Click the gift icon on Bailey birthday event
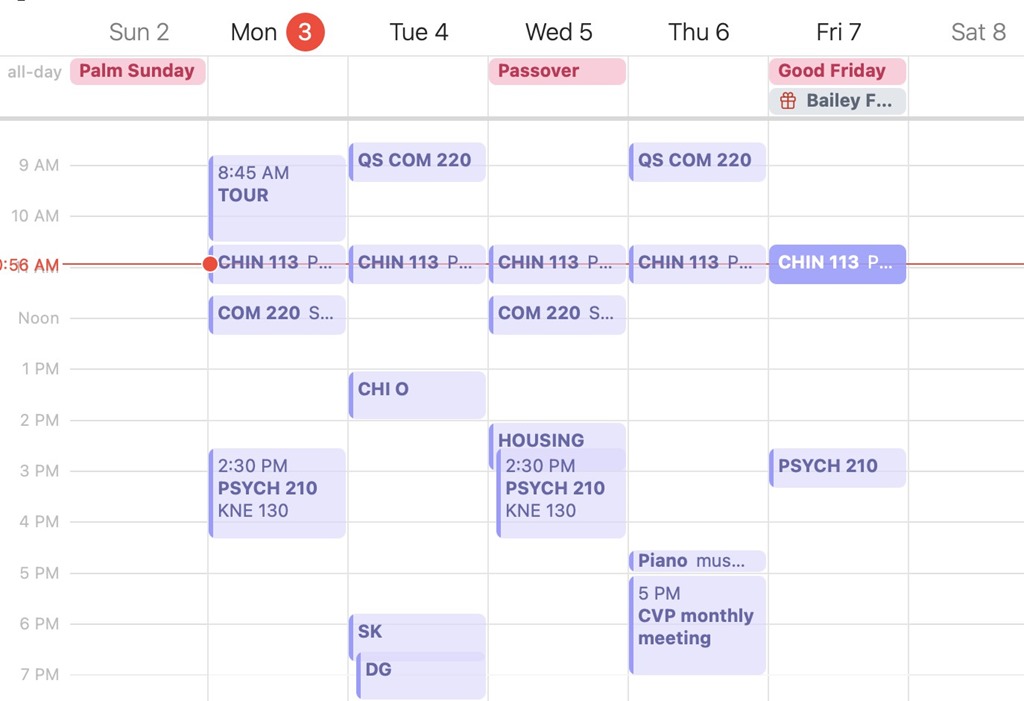Viewport: 1024px width, 701px height. pos(788,101)
